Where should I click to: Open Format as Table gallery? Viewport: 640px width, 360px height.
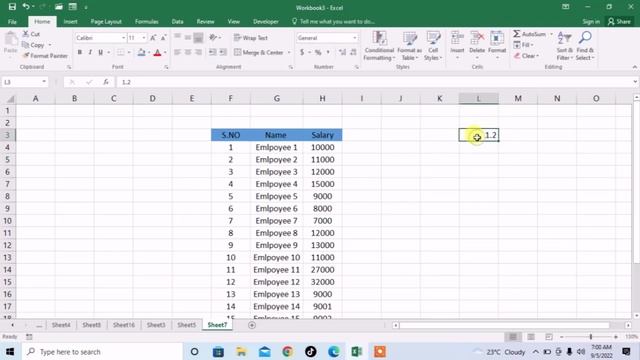point(409,46)
